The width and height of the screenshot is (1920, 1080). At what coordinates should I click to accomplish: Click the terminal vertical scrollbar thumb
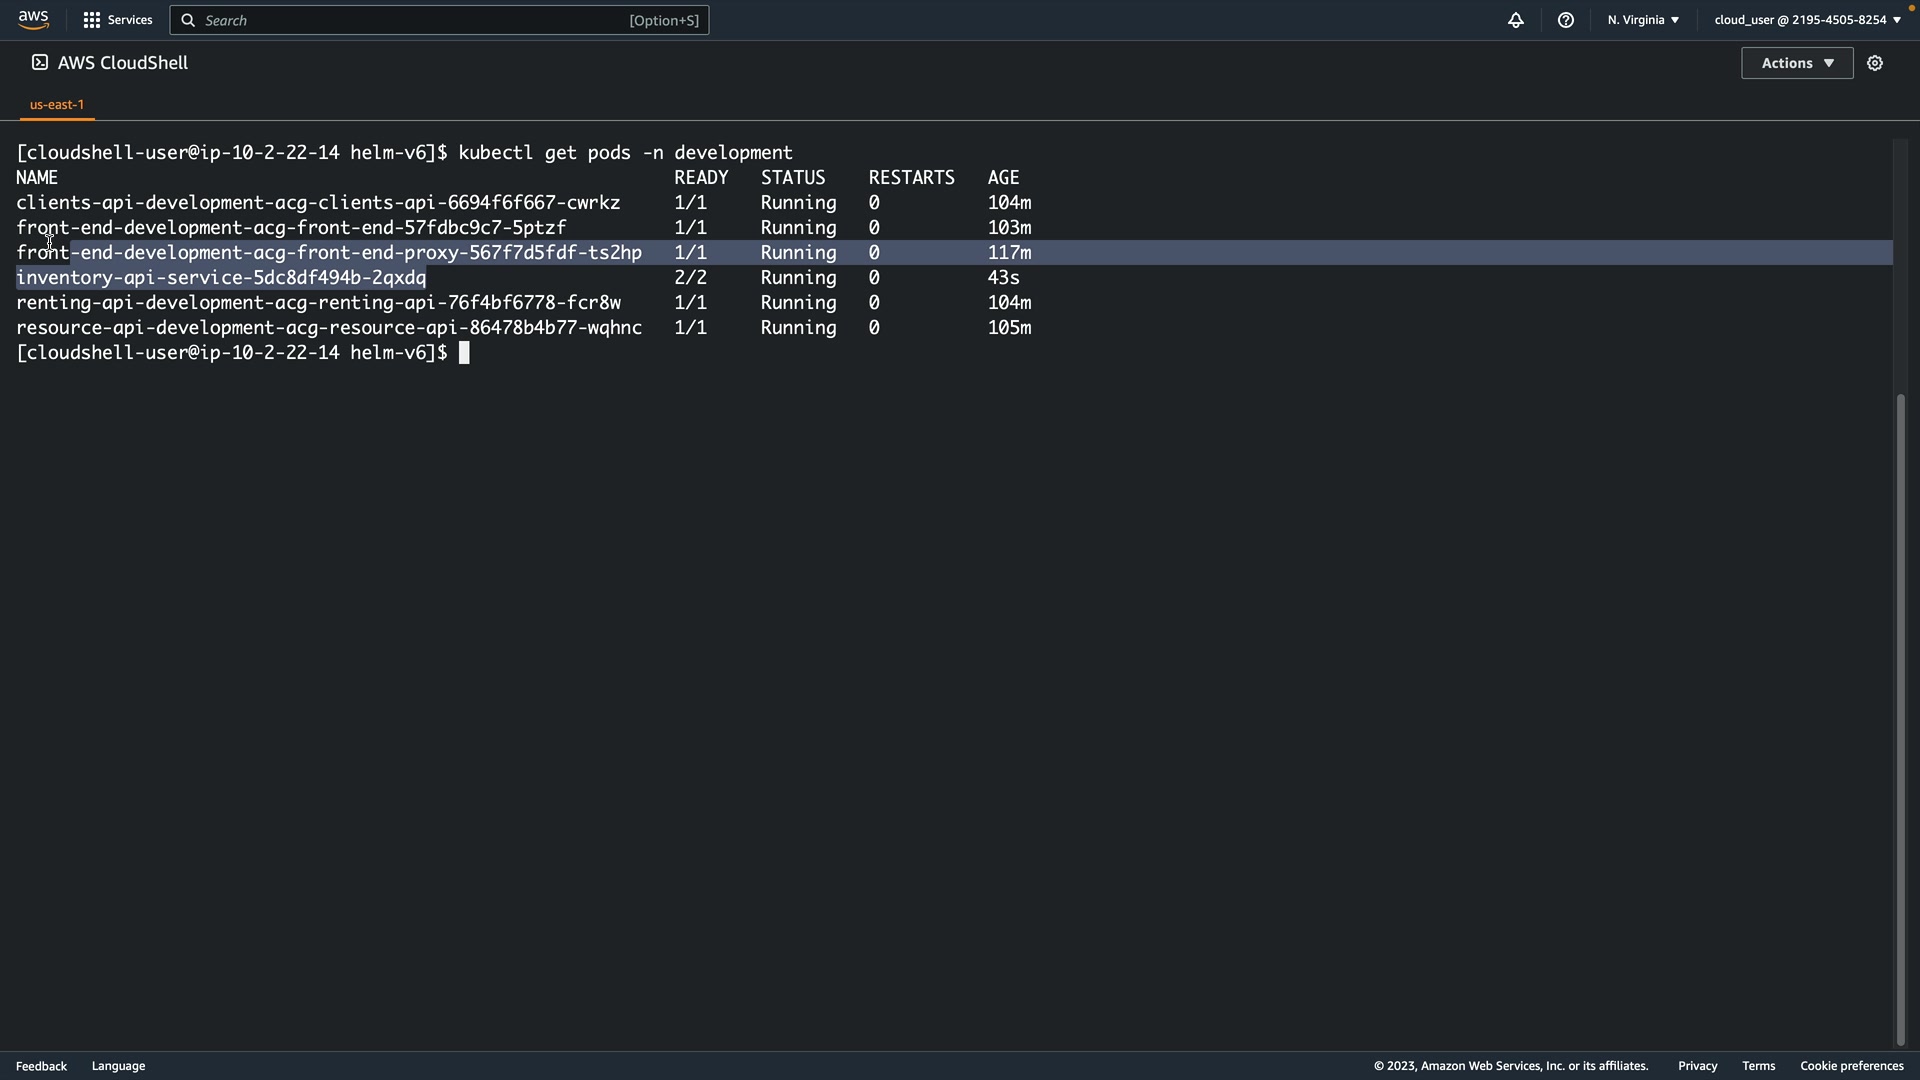(x=1900, y=718)
